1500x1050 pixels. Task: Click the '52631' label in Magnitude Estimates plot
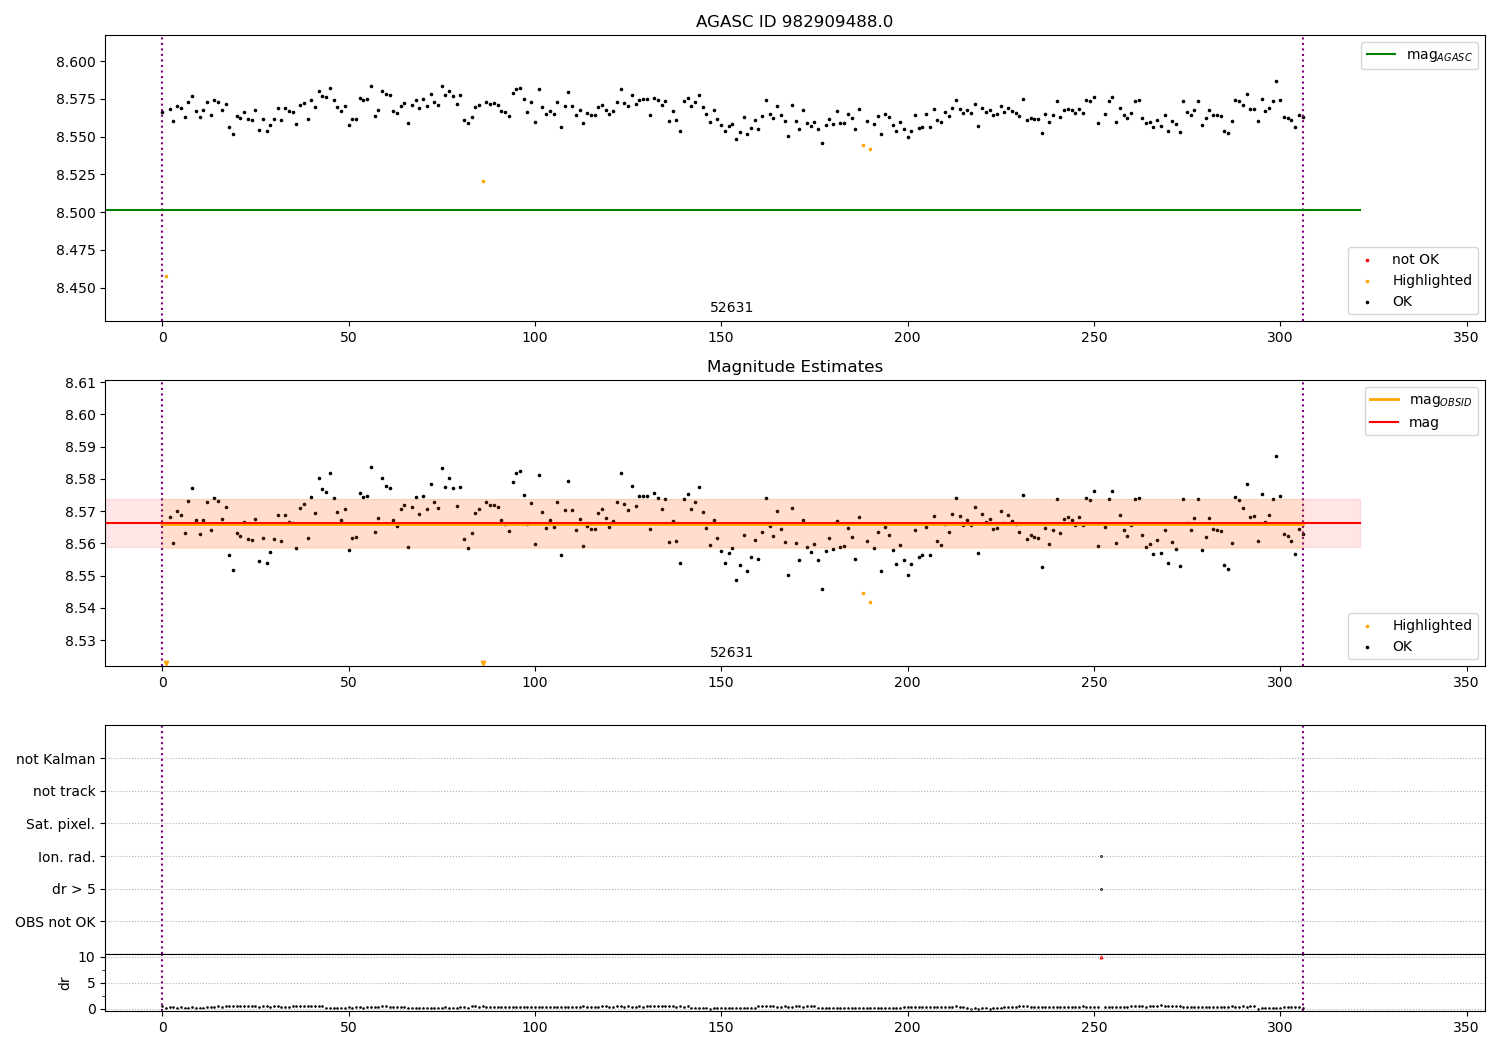point(731,653)
